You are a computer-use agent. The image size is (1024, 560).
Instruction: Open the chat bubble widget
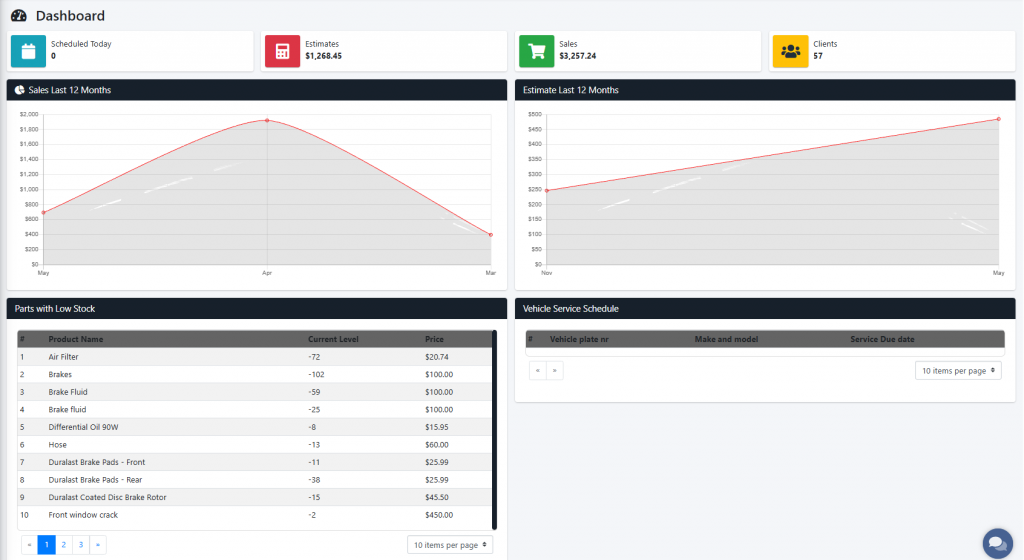pyautogui.click(x=997, y=543)
